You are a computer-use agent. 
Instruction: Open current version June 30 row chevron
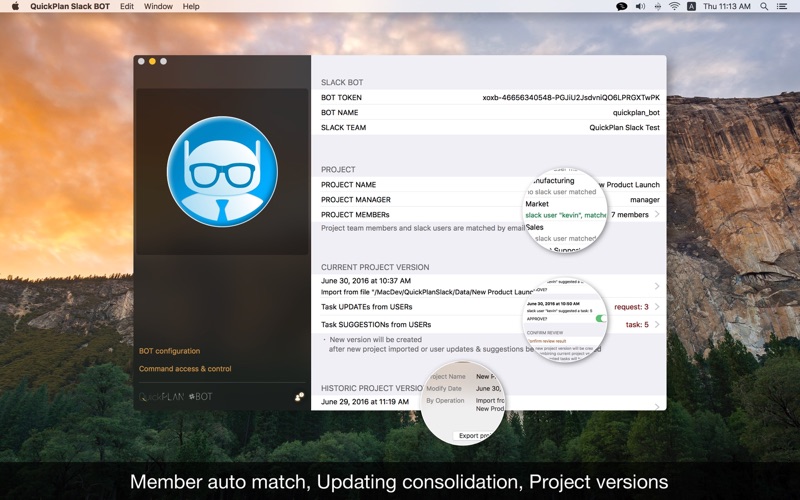657,286
